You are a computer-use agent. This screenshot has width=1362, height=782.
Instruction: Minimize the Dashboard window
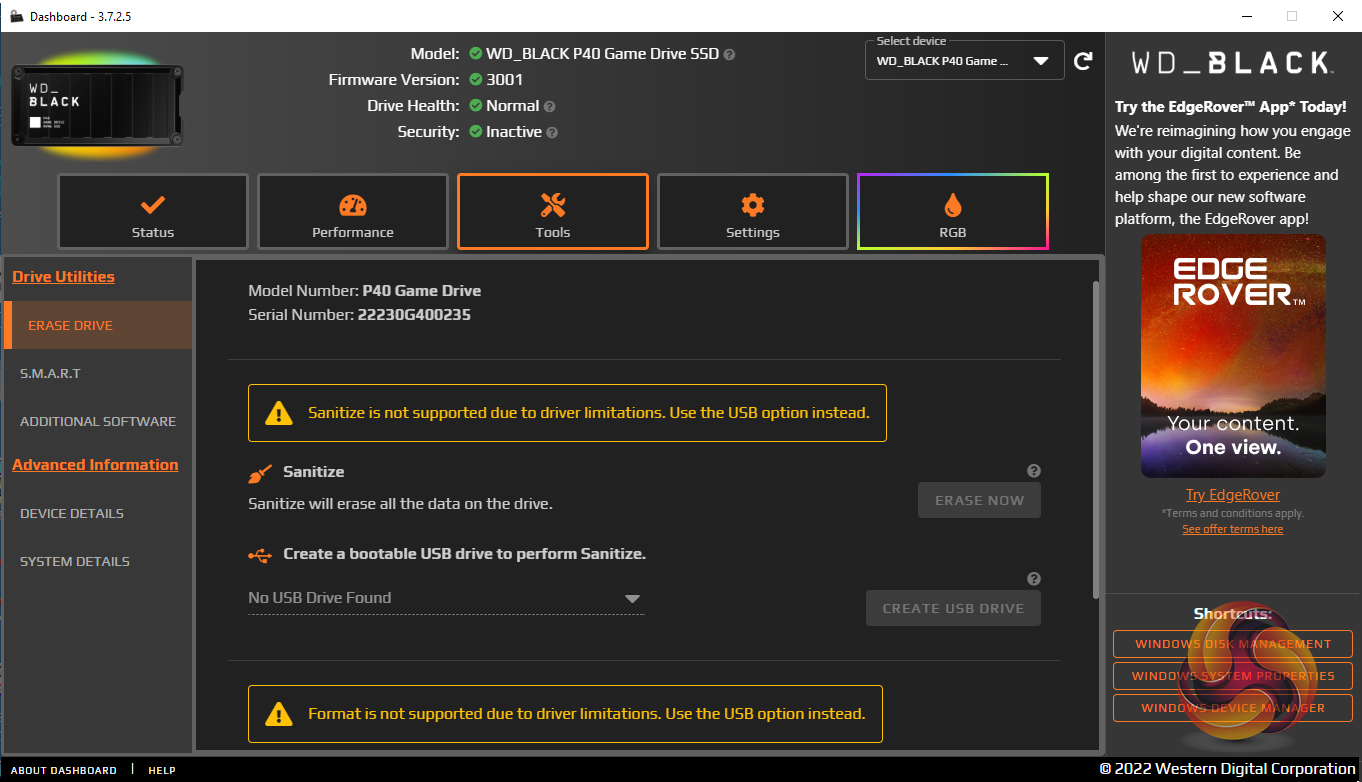(x=1246, y=16)
